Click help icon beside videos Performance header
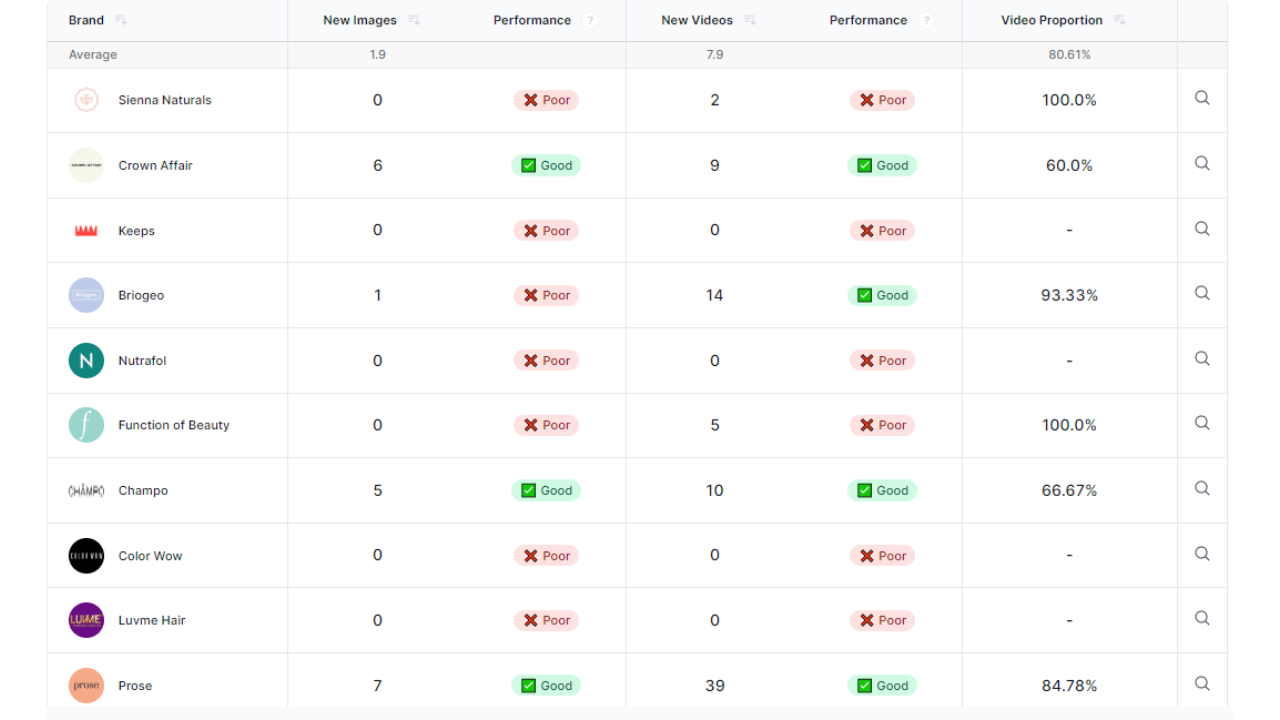1280x720 pixels. pos(926,21)
